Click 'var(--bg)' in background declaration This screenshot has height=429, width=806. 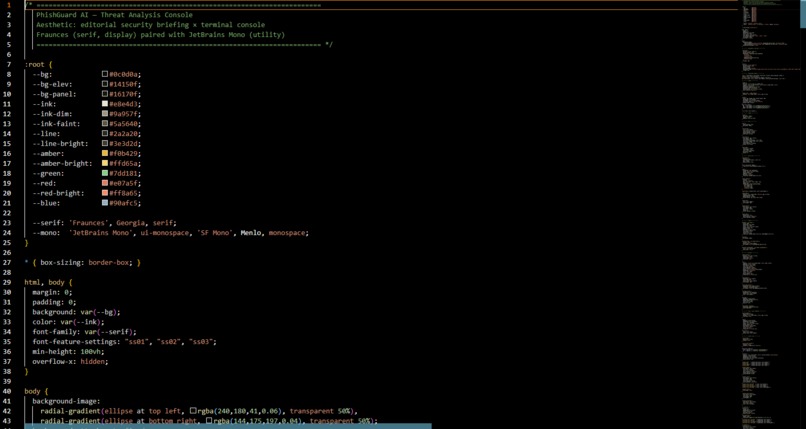(x=99, y=312)
